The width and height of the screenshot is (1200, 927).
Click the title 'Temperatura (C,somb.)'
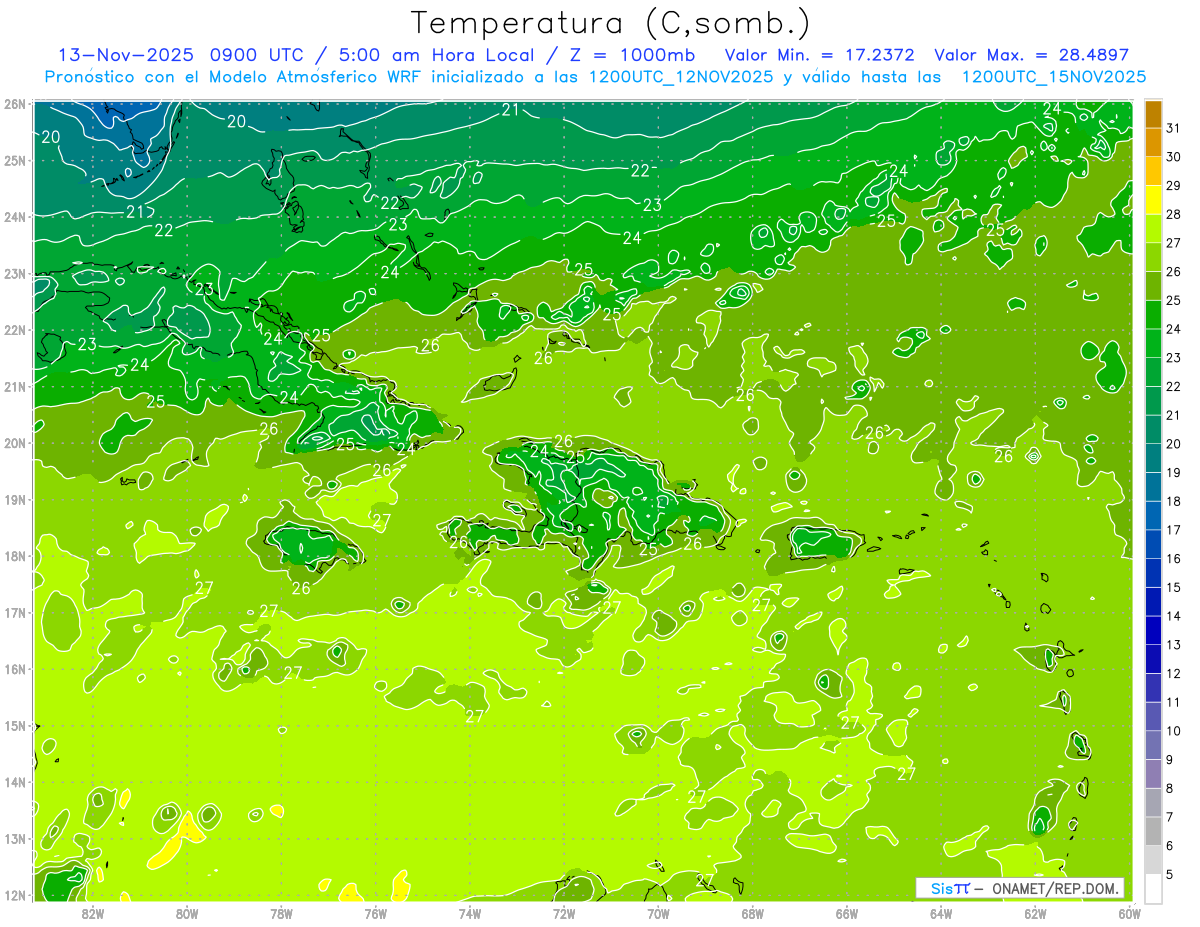[x=611, y=22]
